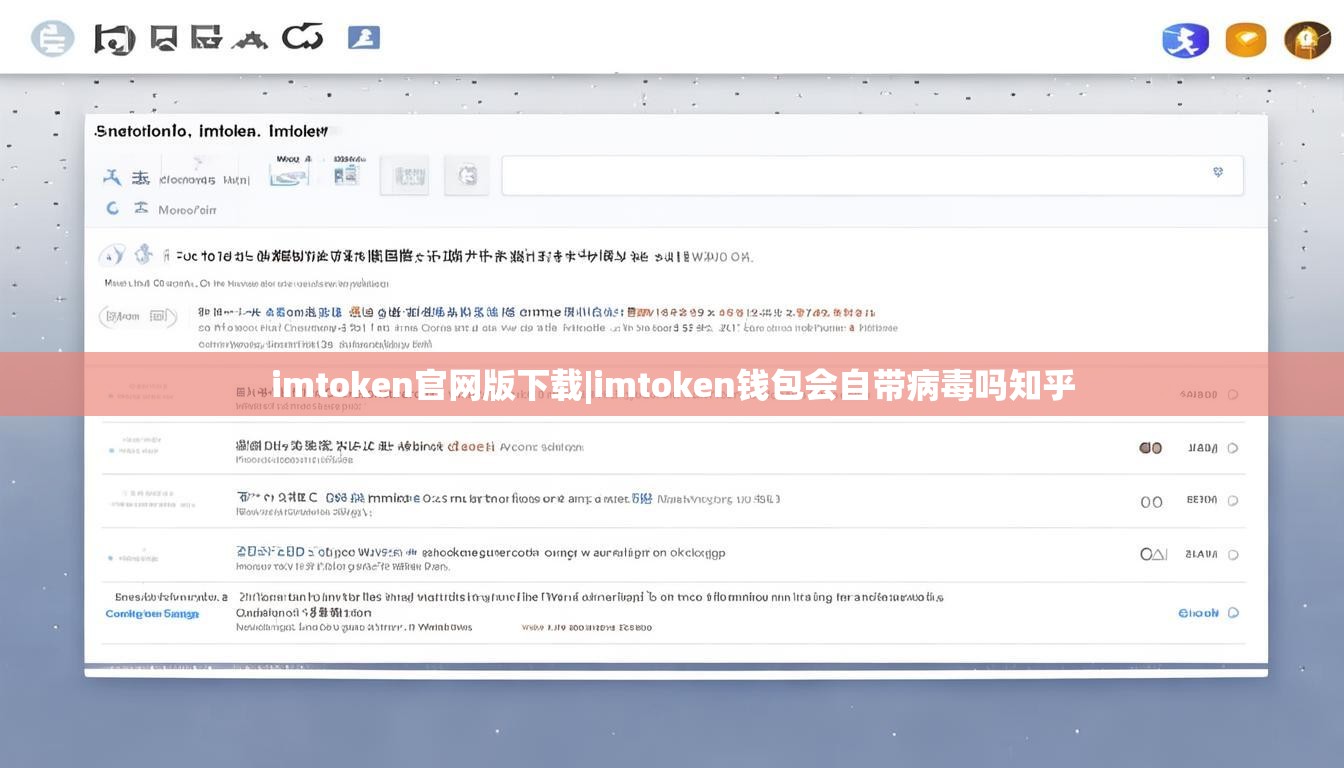Select the radio circle on the "mmicrae" row
The width and height of the screenshot is (1344, 768).
pyautogui.click(x=1233, y=501)
